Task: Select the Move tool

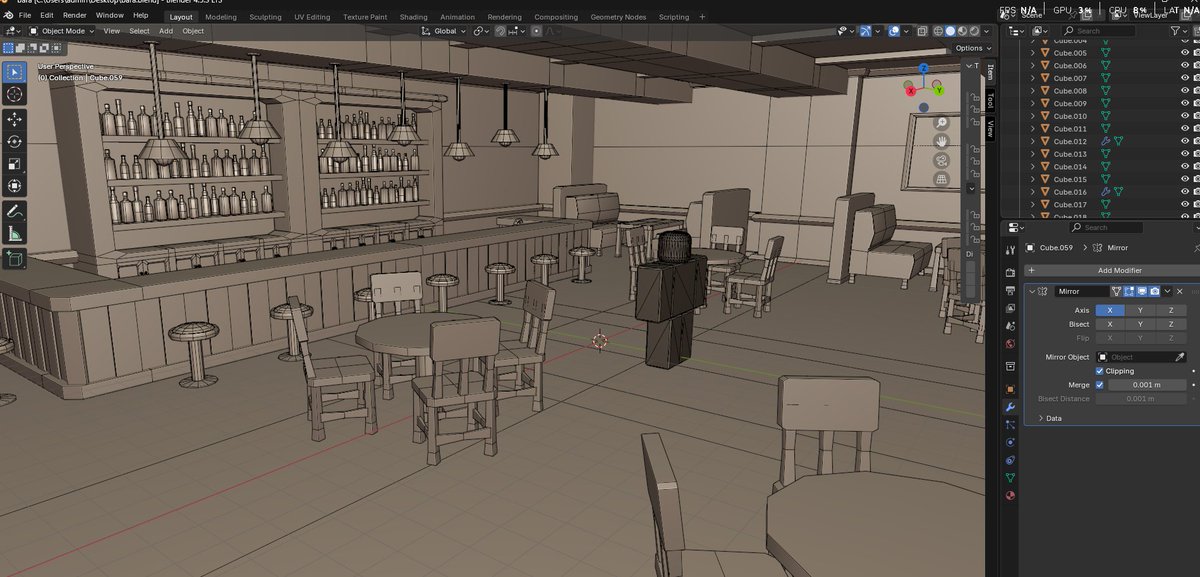Action: 15,119
